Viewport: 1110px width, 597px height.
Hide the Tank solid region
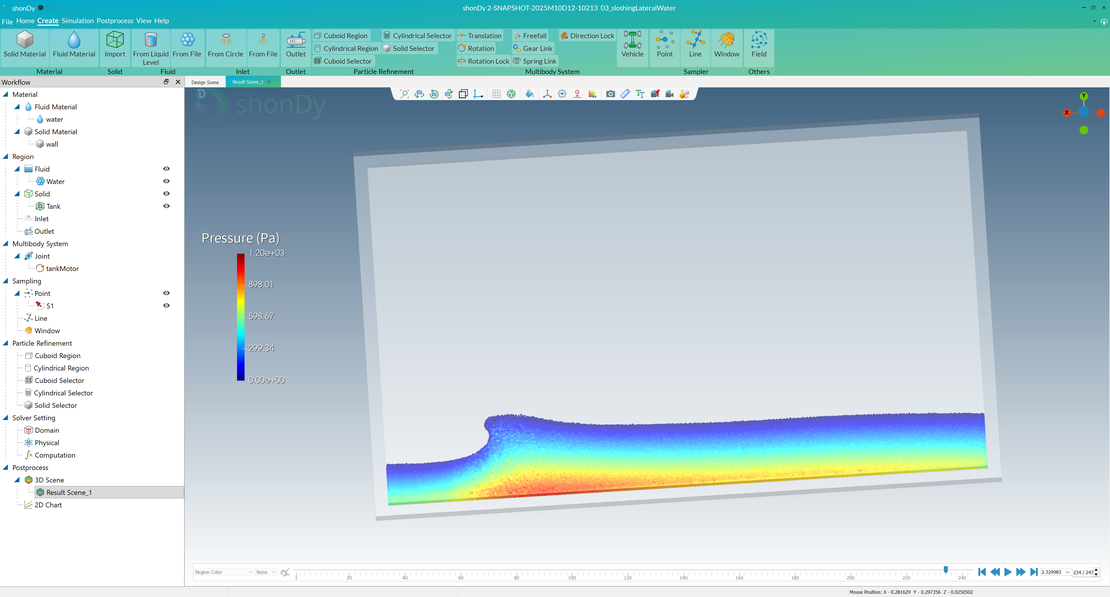(x=166, y=206)
